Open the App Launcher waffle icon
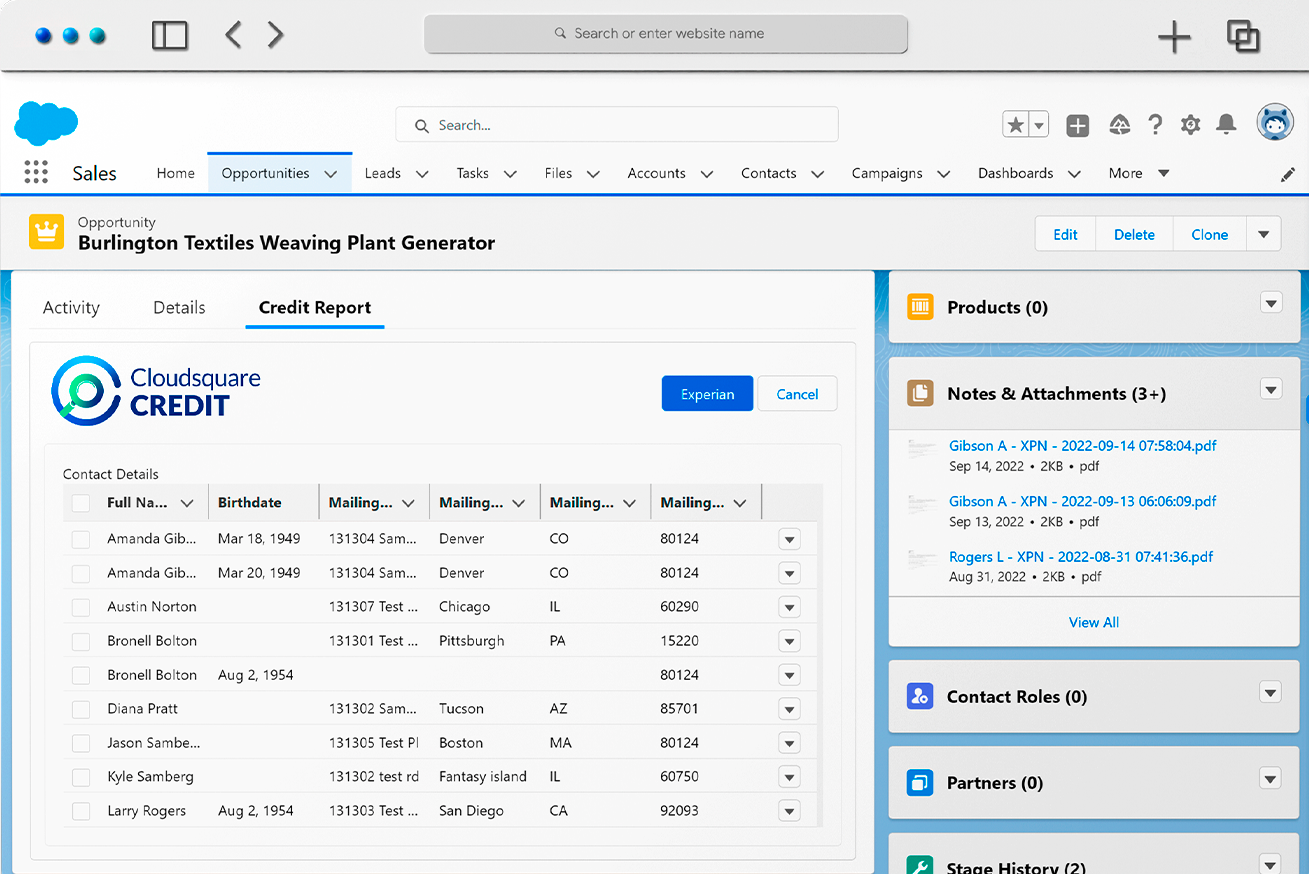 pyautogui.click(x=35, y=172)
